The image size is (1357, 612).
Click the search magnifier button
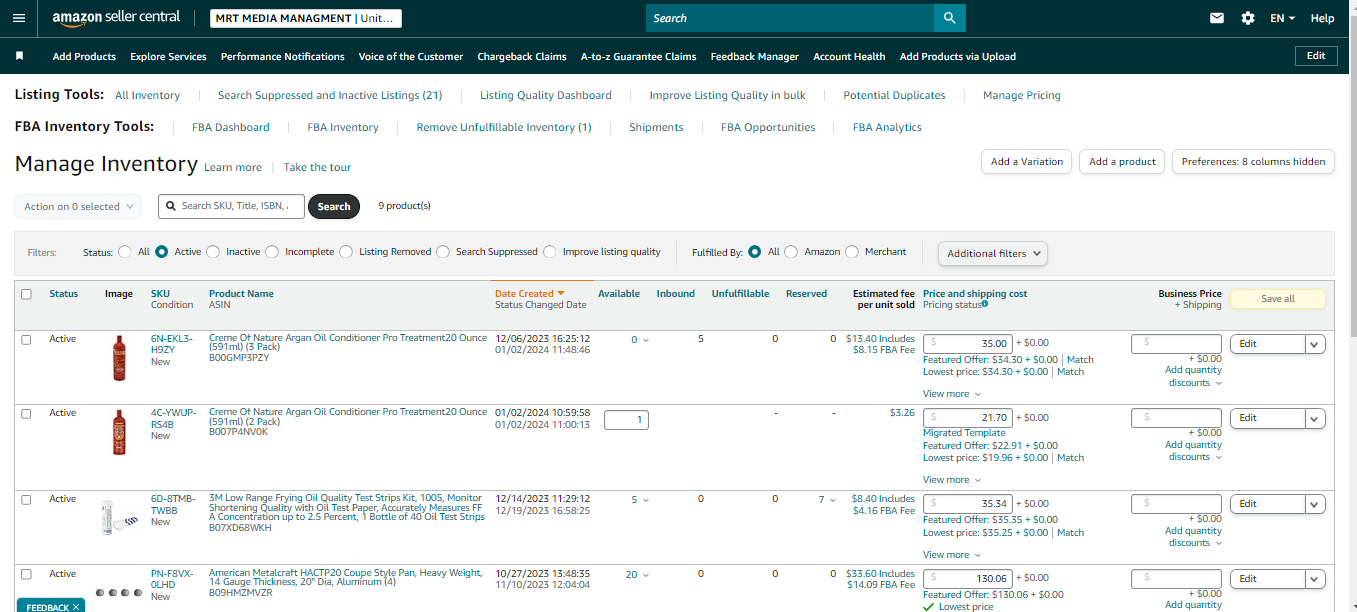[x=950, y=18]
